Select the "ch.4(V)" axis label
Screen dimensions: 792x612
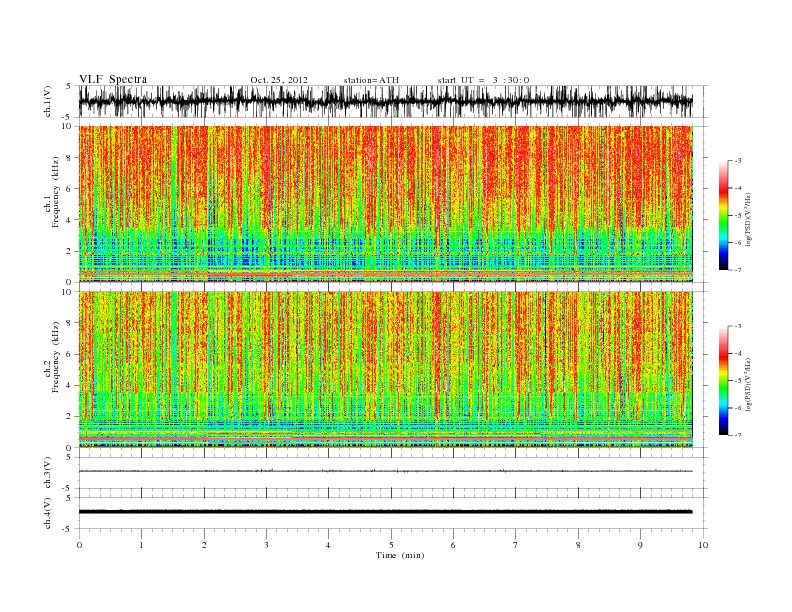pyautogui.click(x=47, y=513)
